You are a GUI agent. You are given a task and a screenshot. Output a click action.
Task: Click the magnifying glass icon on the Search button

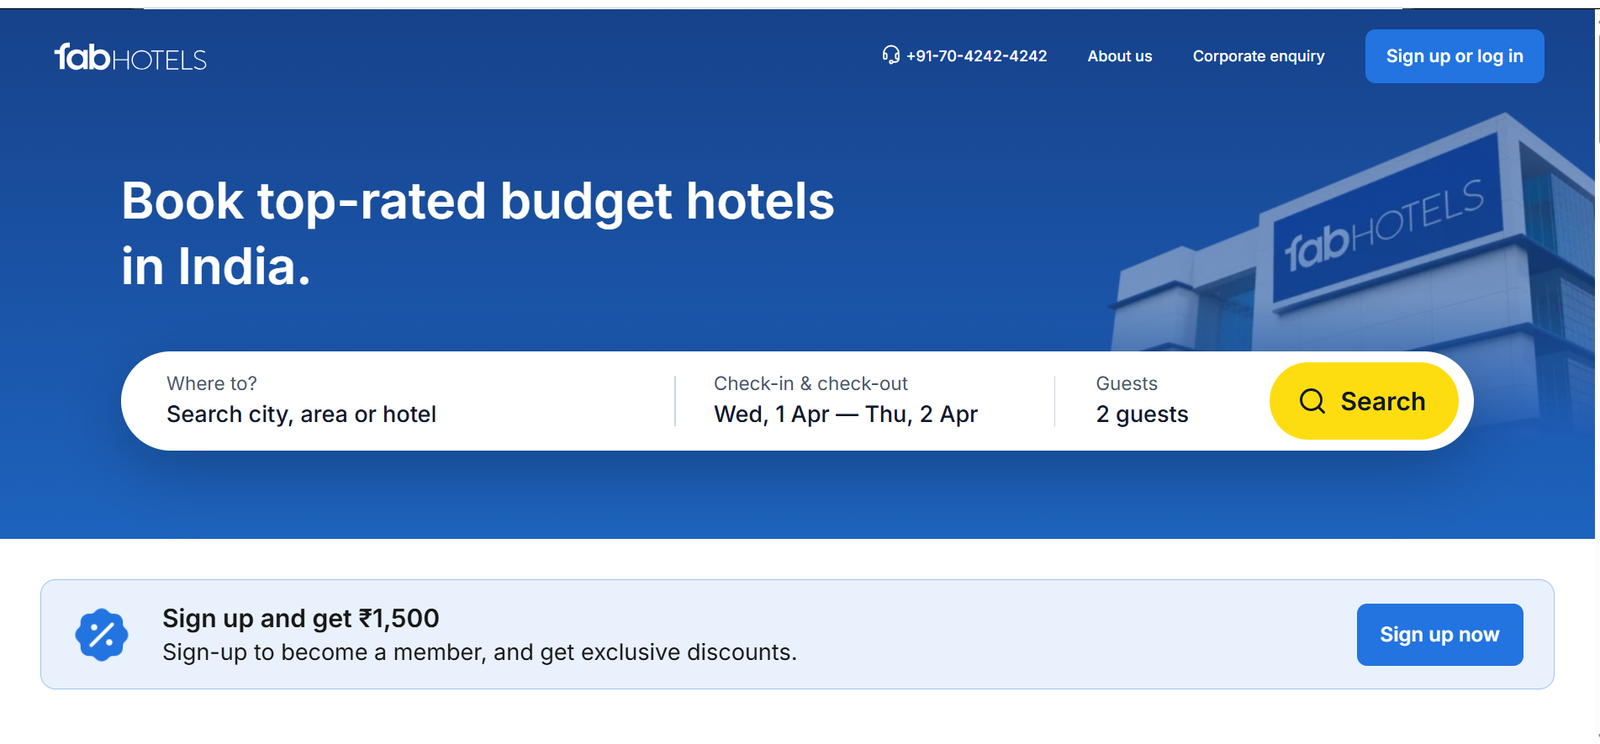pyautogui.click(x=1312, y=401)
